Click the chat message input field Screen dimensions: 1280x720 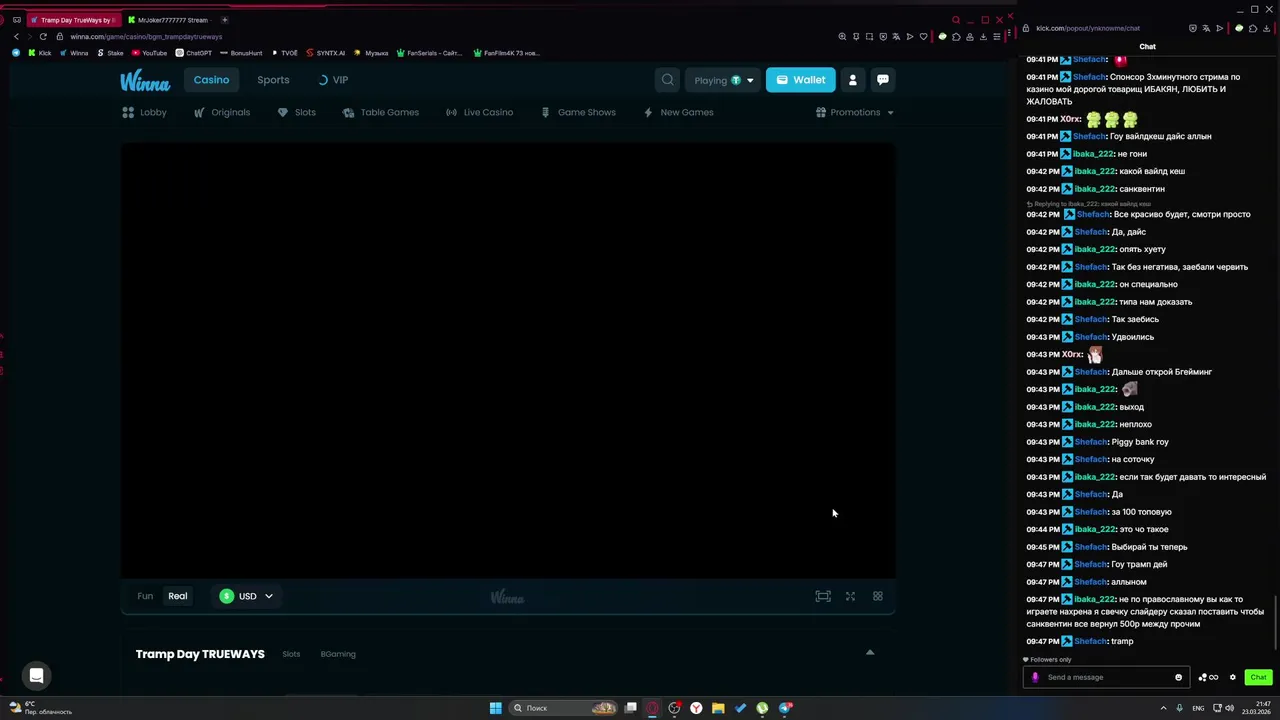pyautogui.click(x=1105, y=677)
